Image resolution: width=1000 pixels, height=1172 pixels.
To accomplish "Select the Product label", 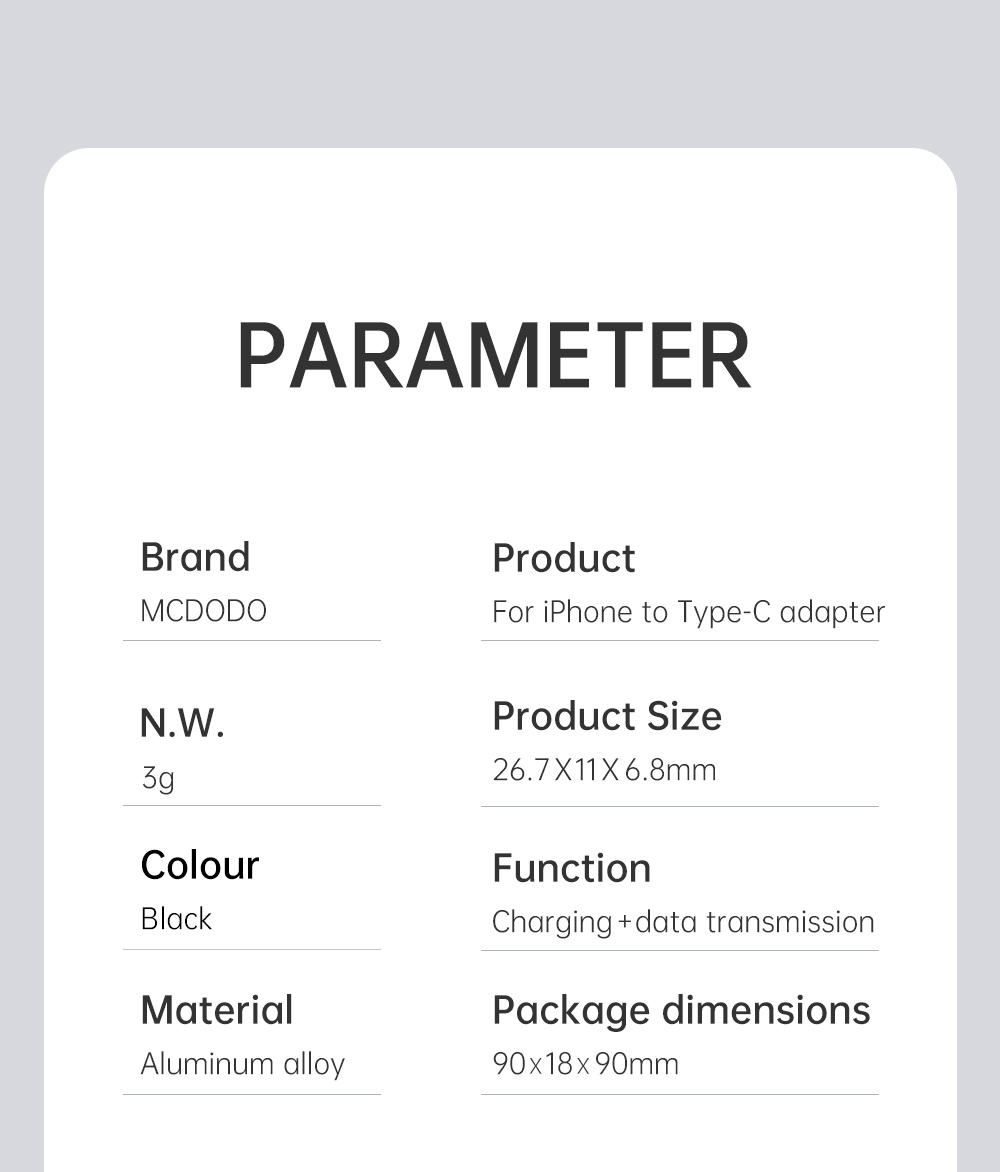I will pos(563,558).
